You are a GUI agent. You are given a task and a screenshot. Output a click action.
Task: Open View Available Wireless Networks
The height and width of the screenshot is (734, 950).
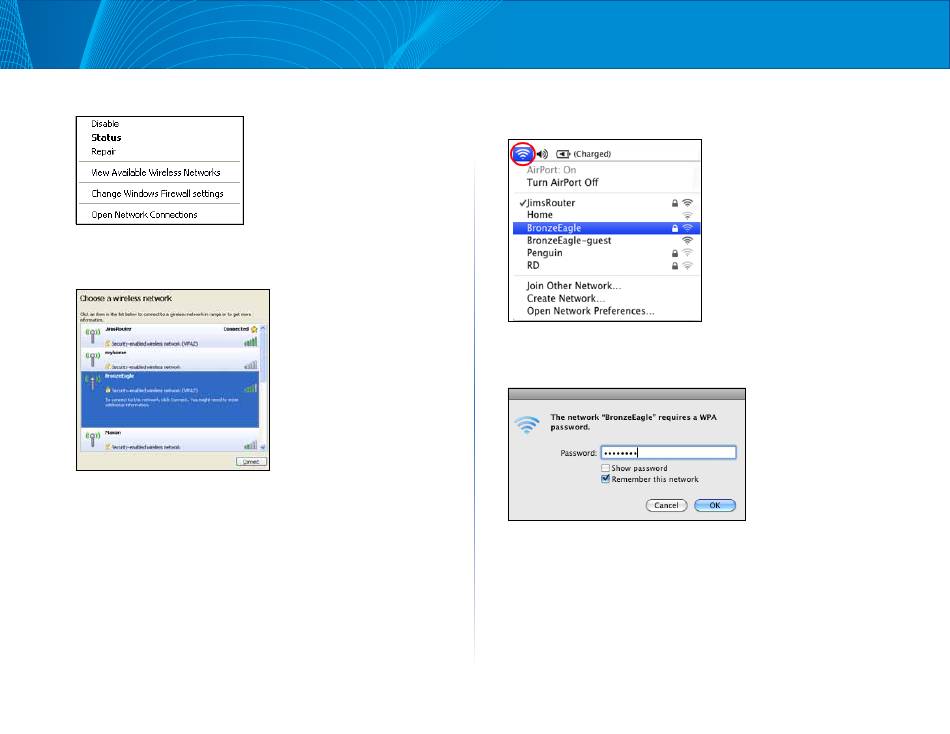click(x=156, y=173)
